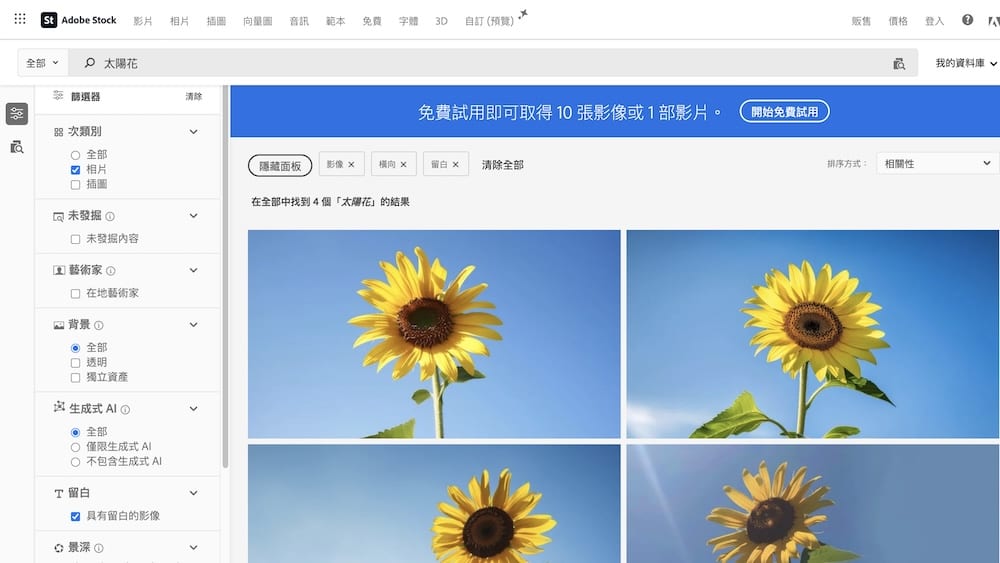1000x563 pixels.
Task: Click info icon next to 景深
Action: click(99, 548)
